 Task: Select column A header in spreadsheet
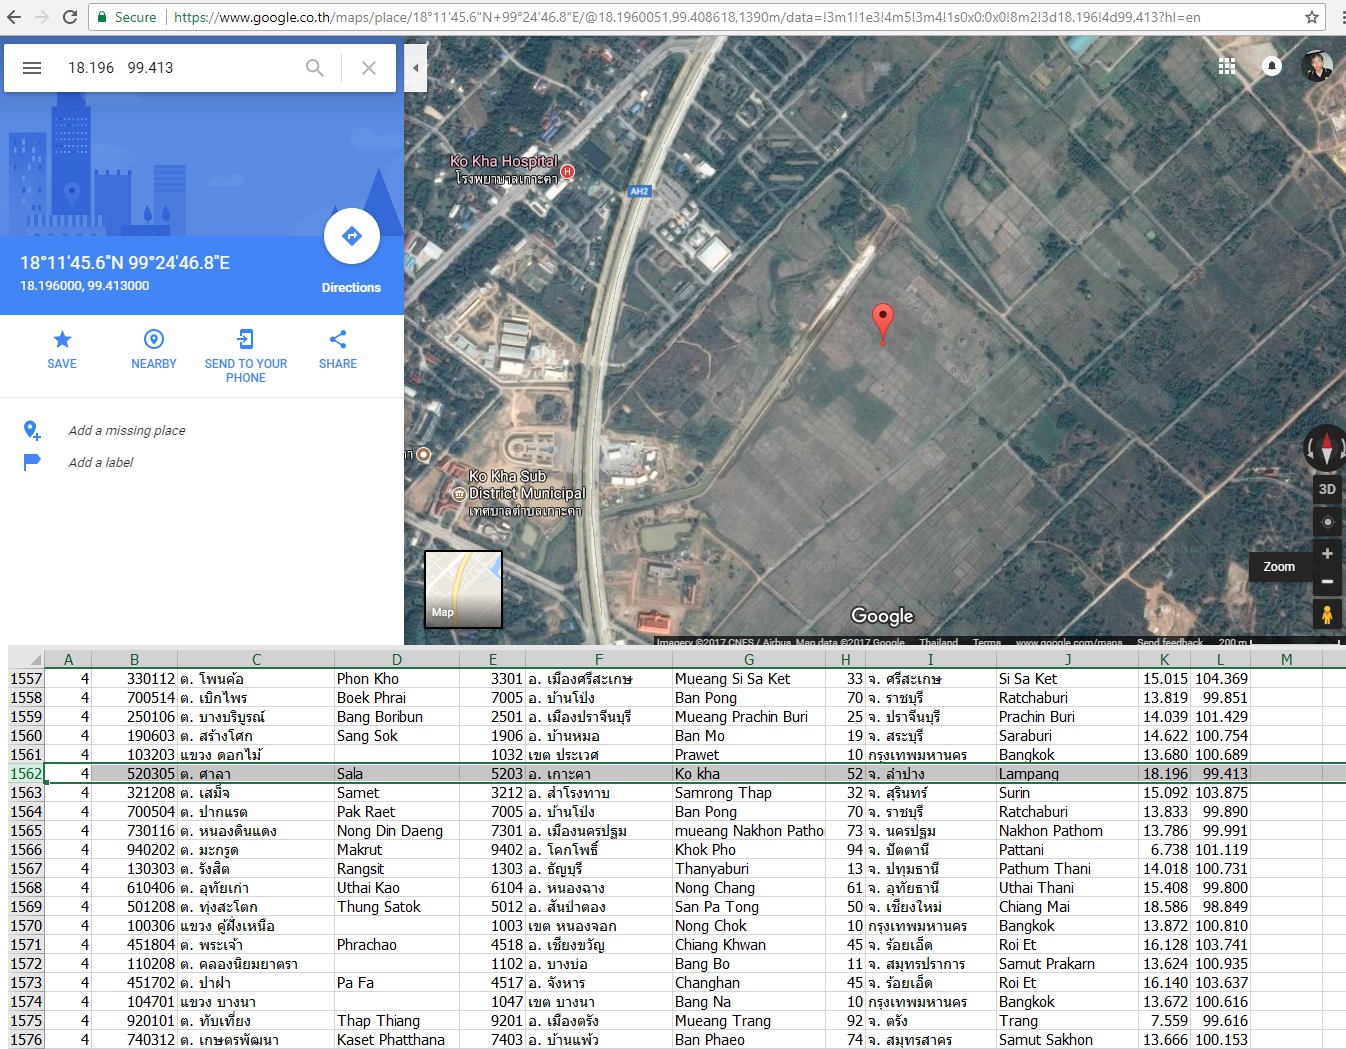pos(68,659)
